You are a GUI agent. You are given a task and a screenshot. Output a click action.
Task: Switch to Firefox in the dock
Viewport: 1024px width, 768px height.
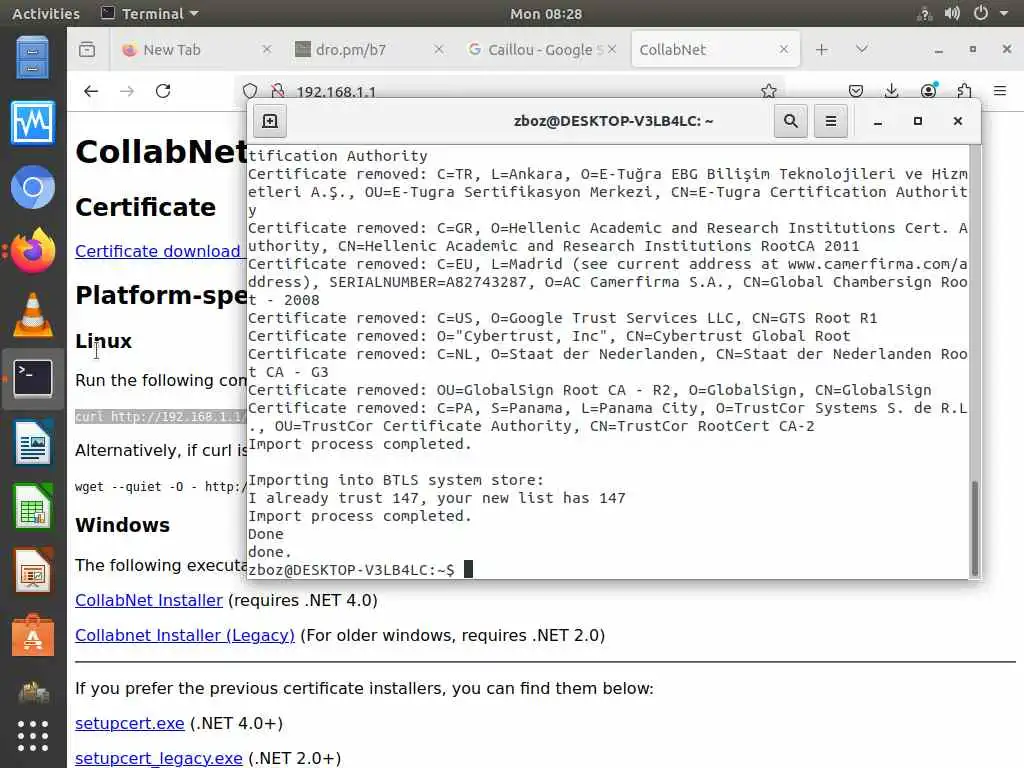[x=33, y=250]
